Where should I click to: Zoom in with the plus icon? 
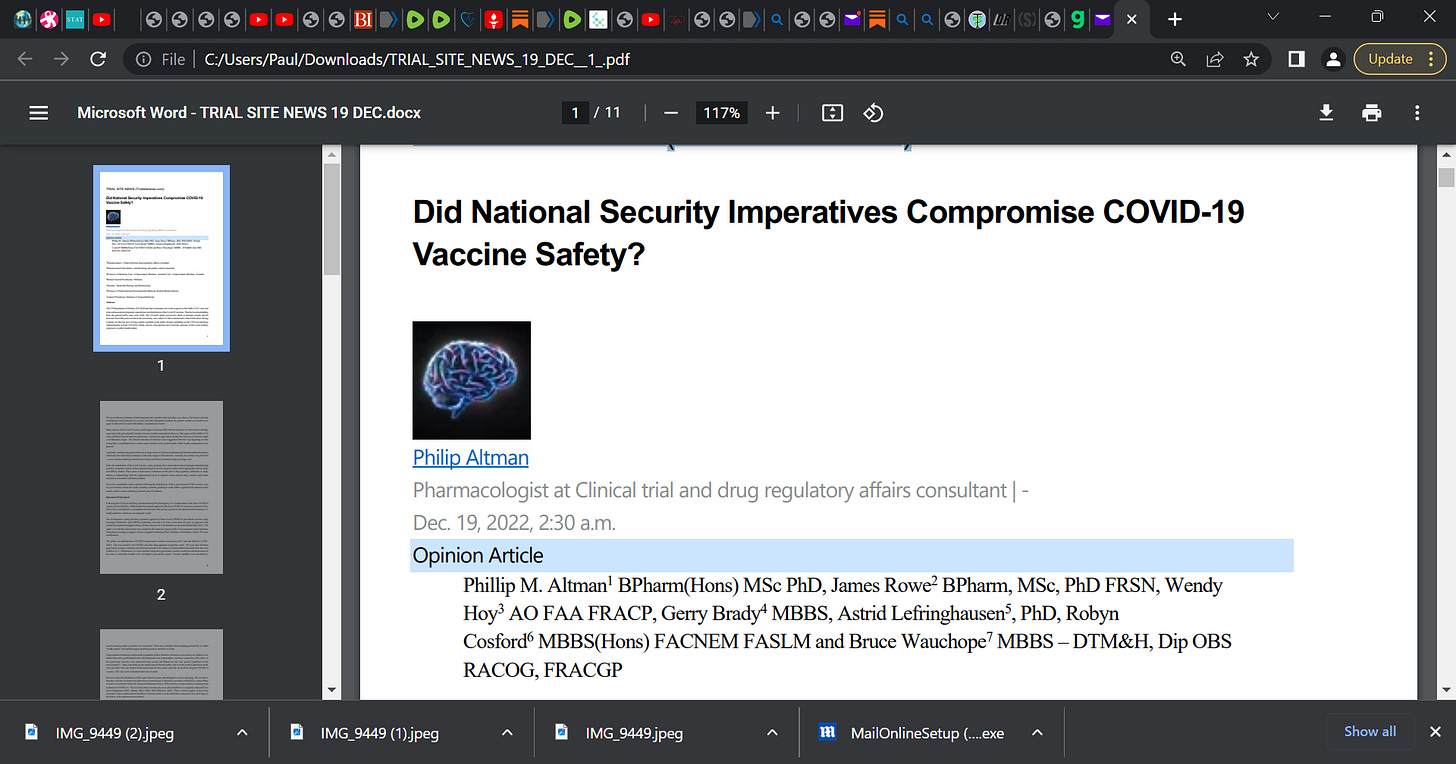tap(772, 113)
